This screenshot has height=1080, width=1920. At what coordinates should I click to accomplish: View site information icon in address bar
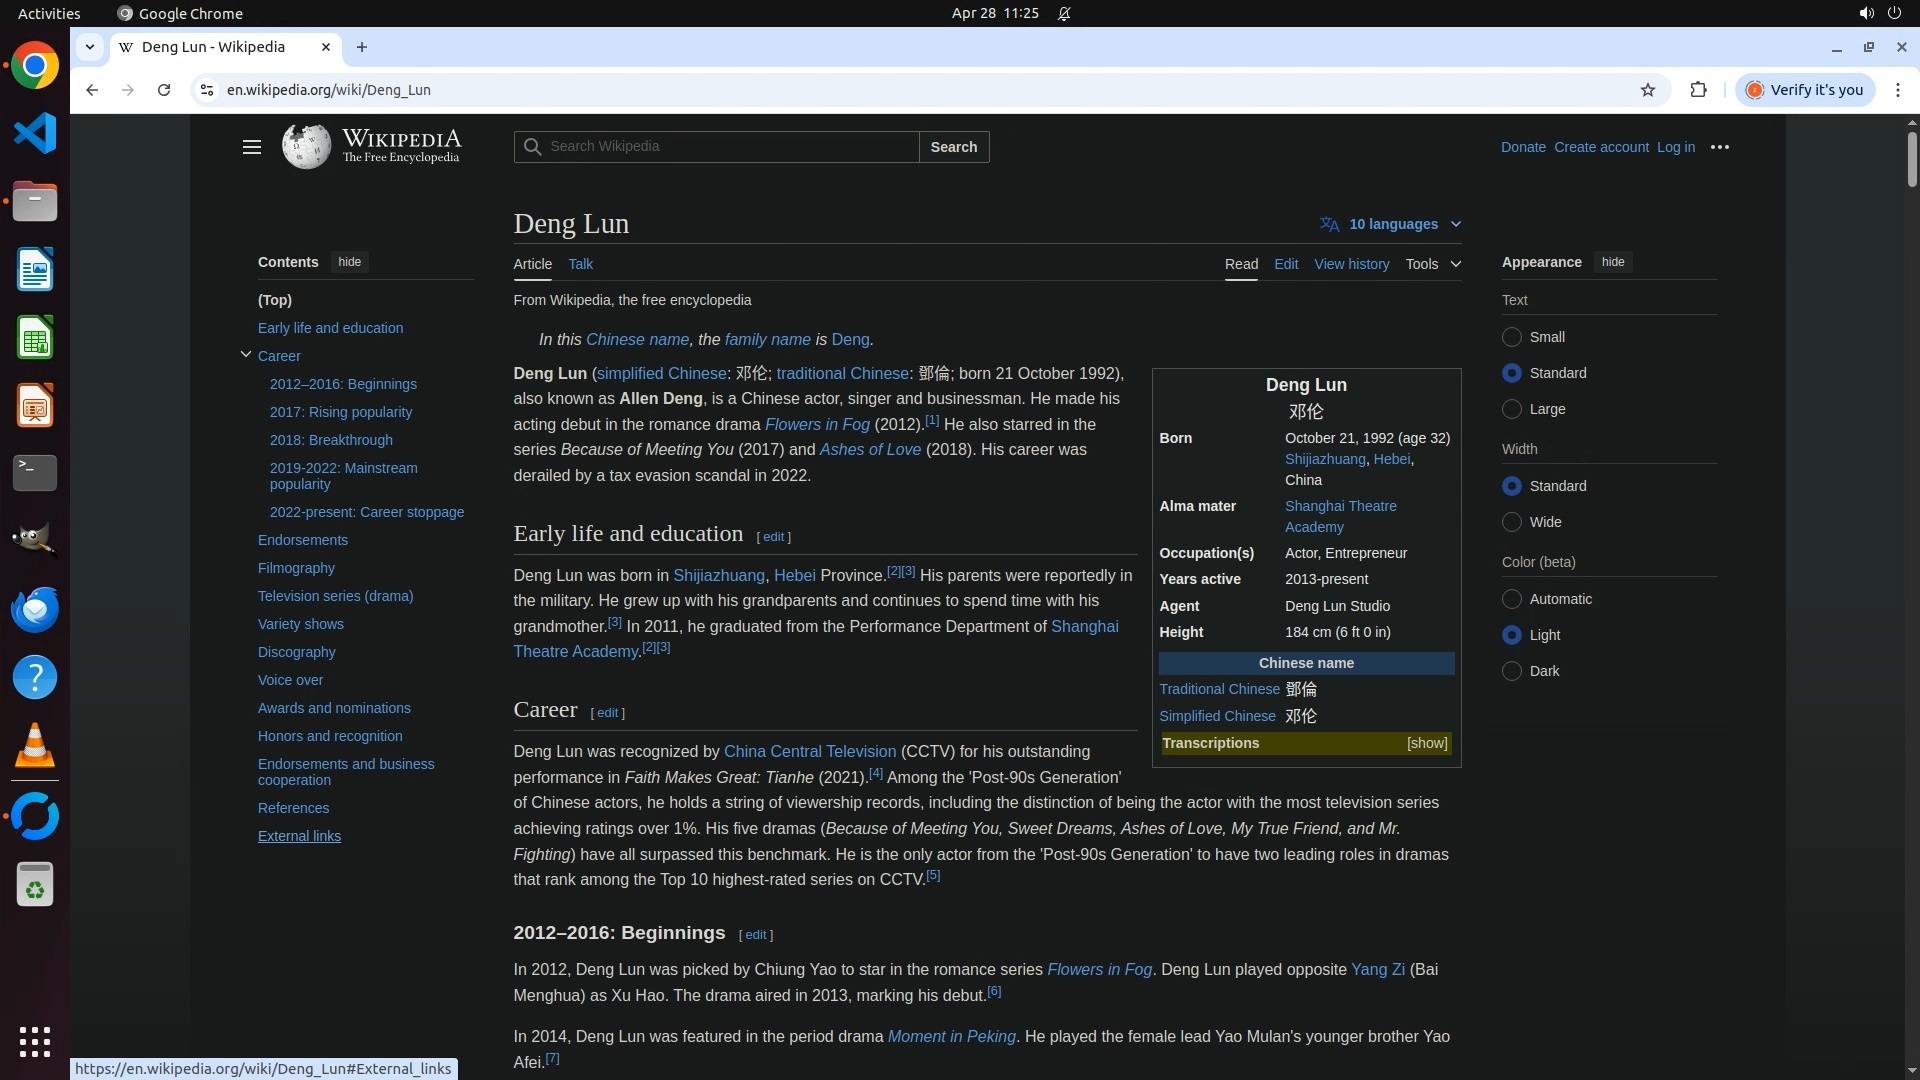pyautogui.click(x=206, y=90)
